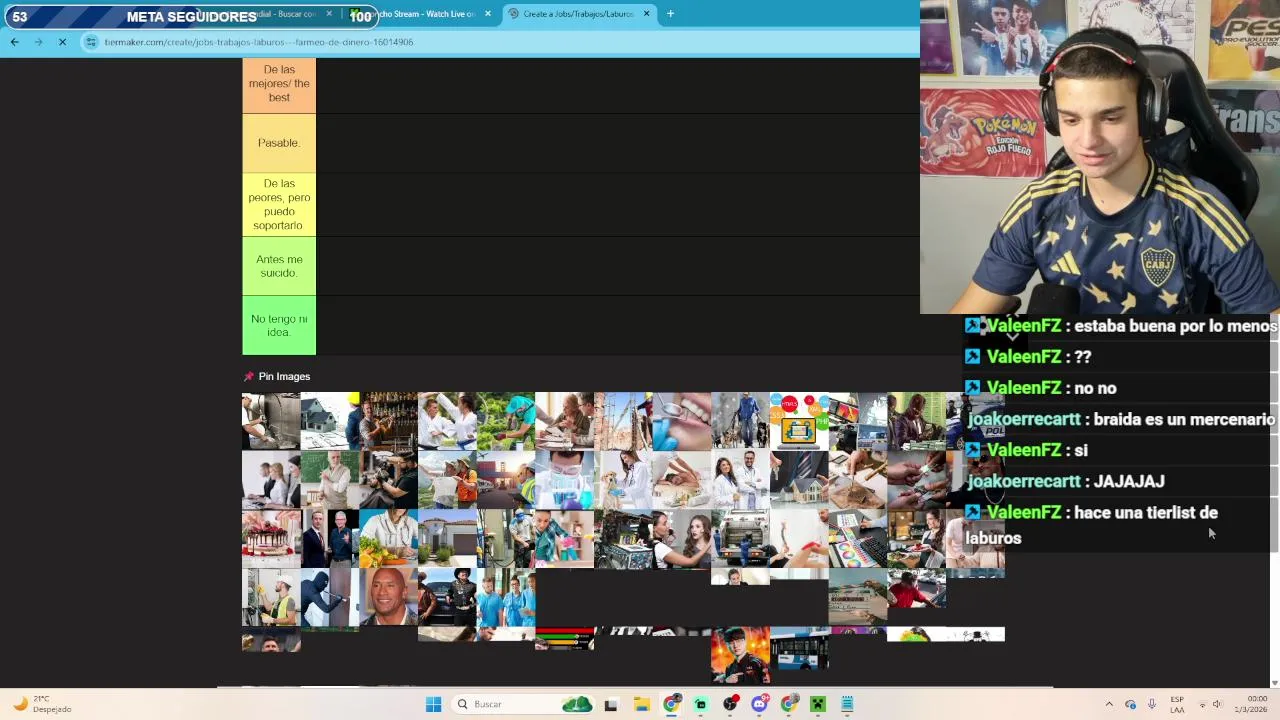The height and width of the screenshot is (720, 1280).
Task: Choose the hooded burglar image
Action: (330, 598)
